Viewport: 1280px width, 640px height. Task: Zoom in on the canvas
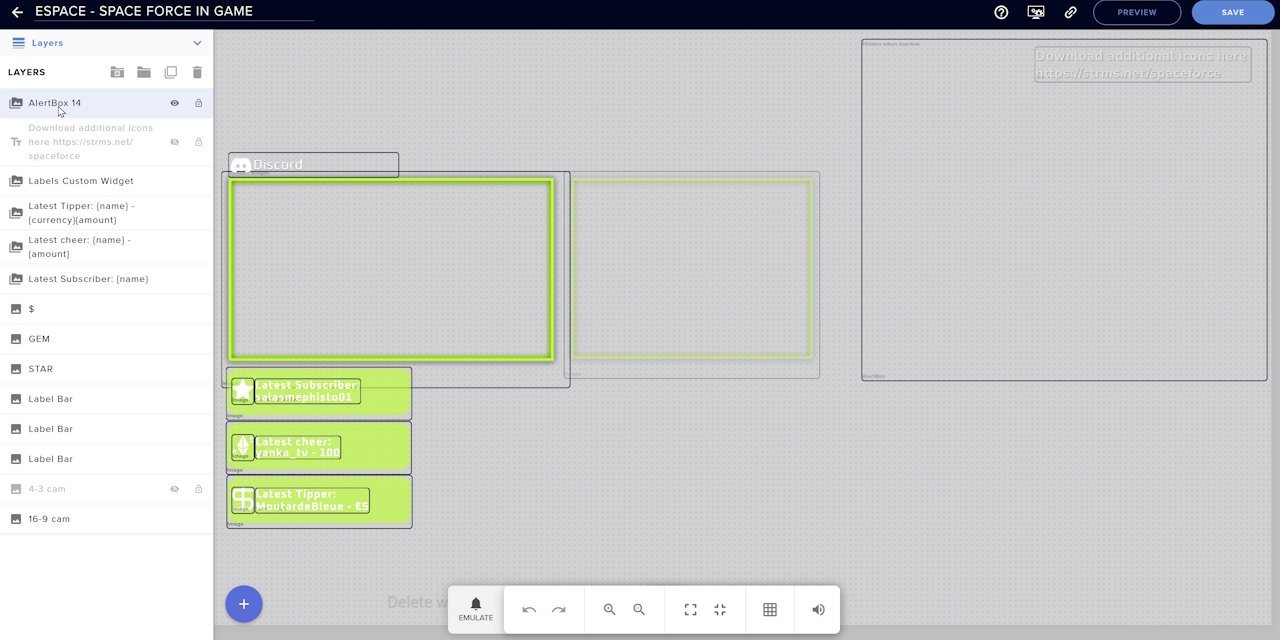click(609, 610)
